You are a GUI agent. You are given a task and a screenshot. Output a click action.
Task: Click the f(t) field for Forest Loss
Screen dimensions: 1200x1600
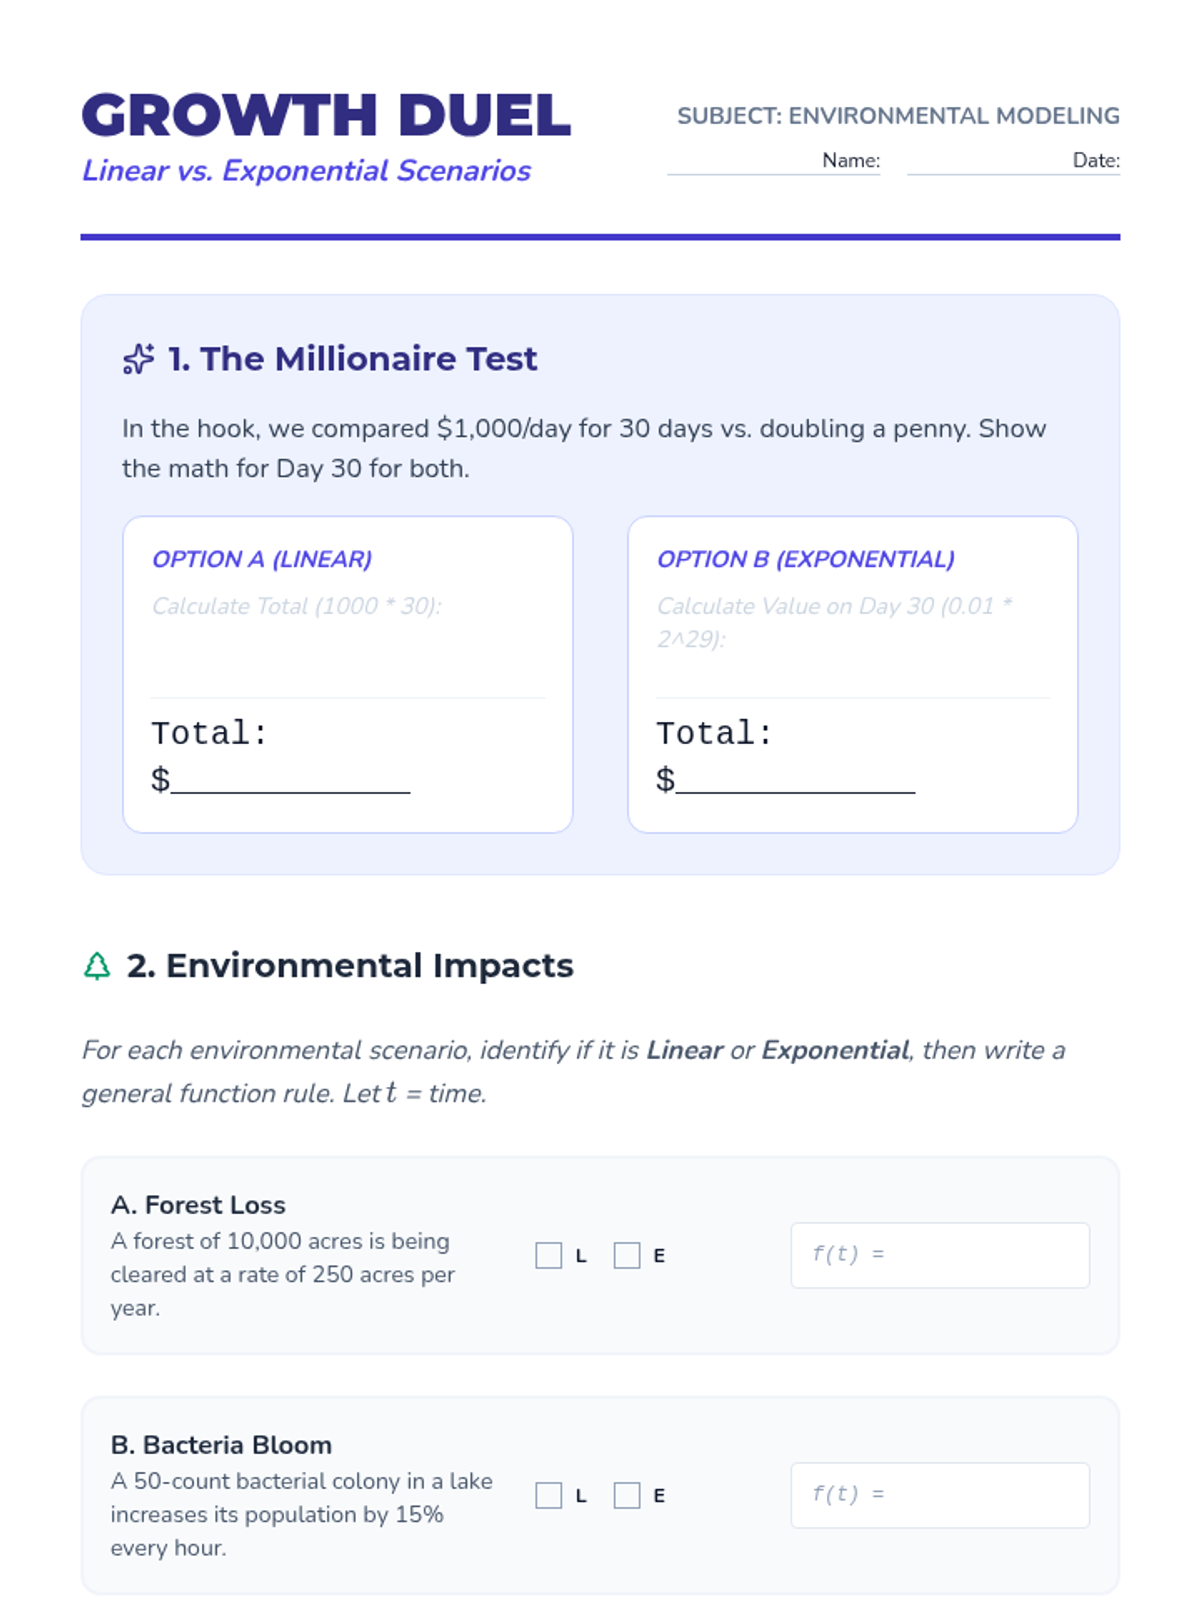[940, 1255]
